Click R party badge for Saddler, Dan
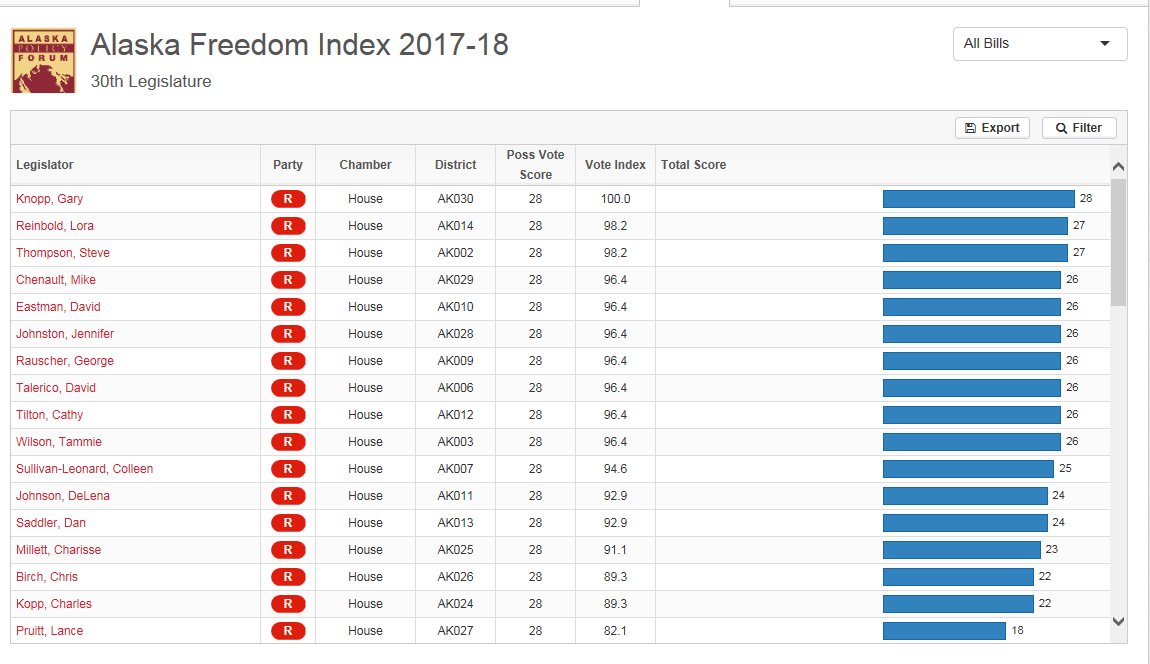Image resolution: width=1150 pixels, height=664 pixels. pos(288,523)
